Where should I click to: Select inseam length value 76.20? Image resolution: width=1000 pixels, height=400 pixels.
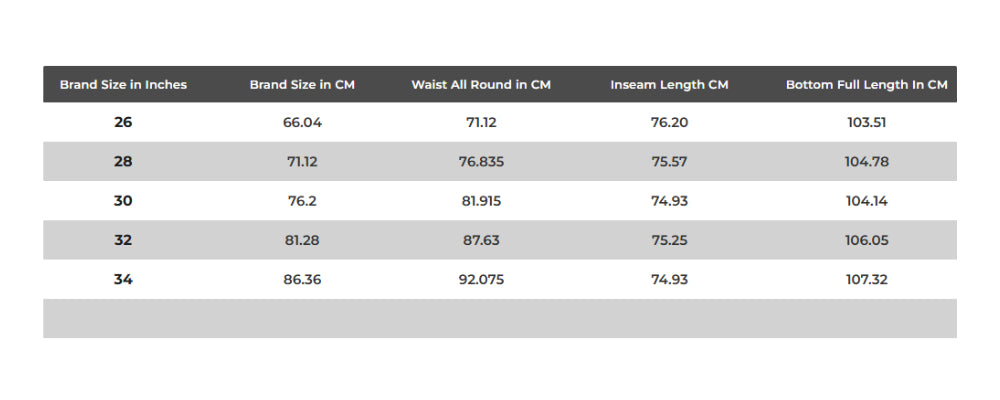click(x=669, y=122)
